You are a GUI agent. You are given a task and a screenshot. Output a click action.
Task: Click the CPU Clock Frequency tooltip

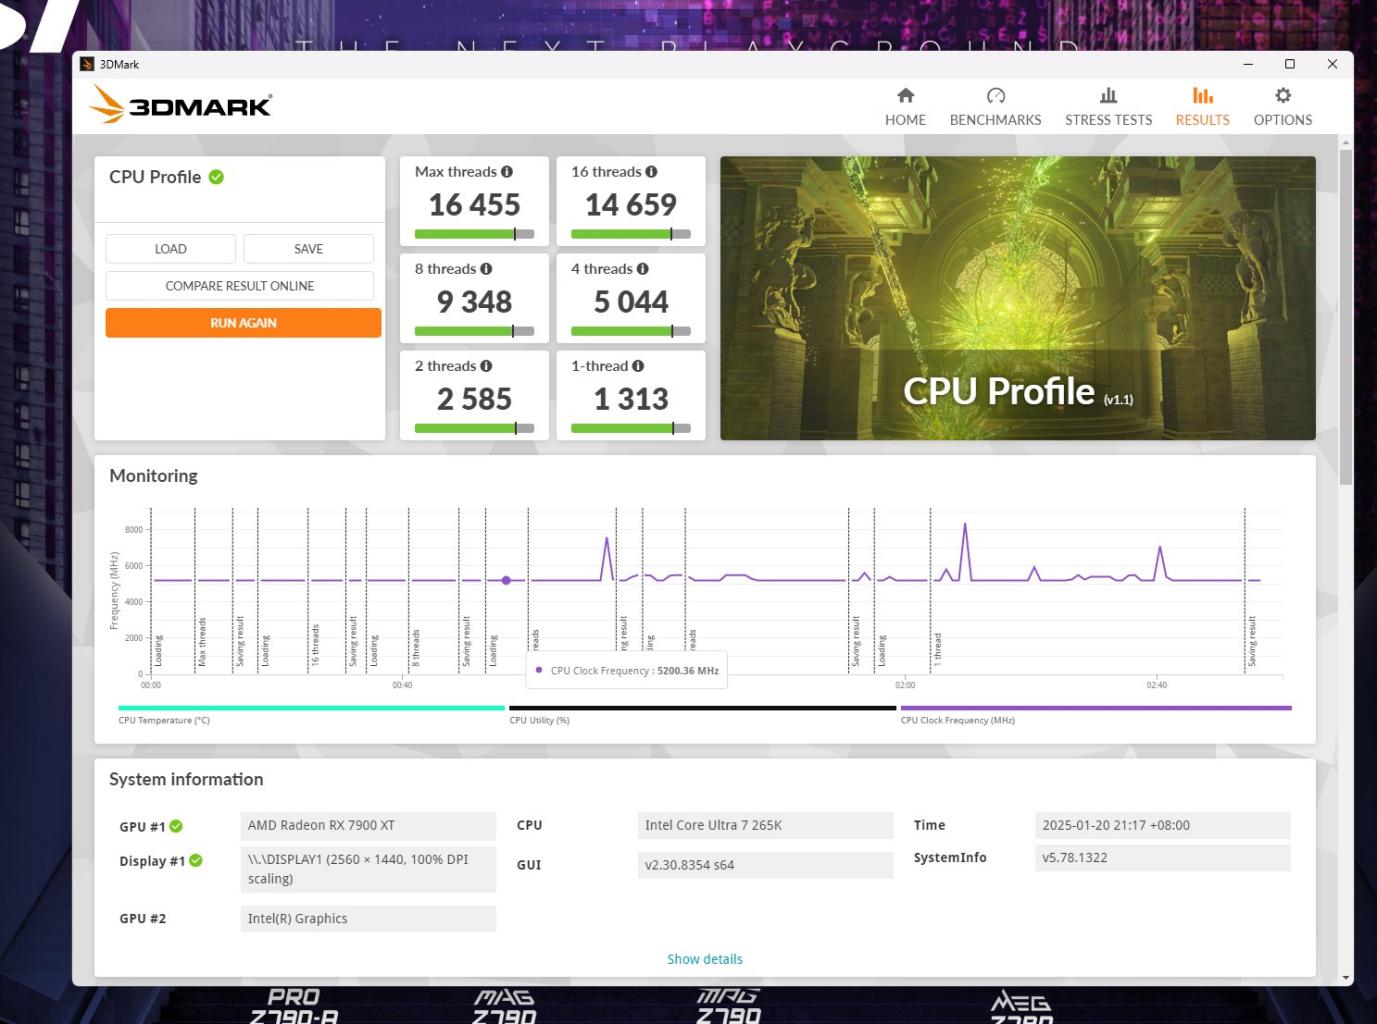point(627,671)
